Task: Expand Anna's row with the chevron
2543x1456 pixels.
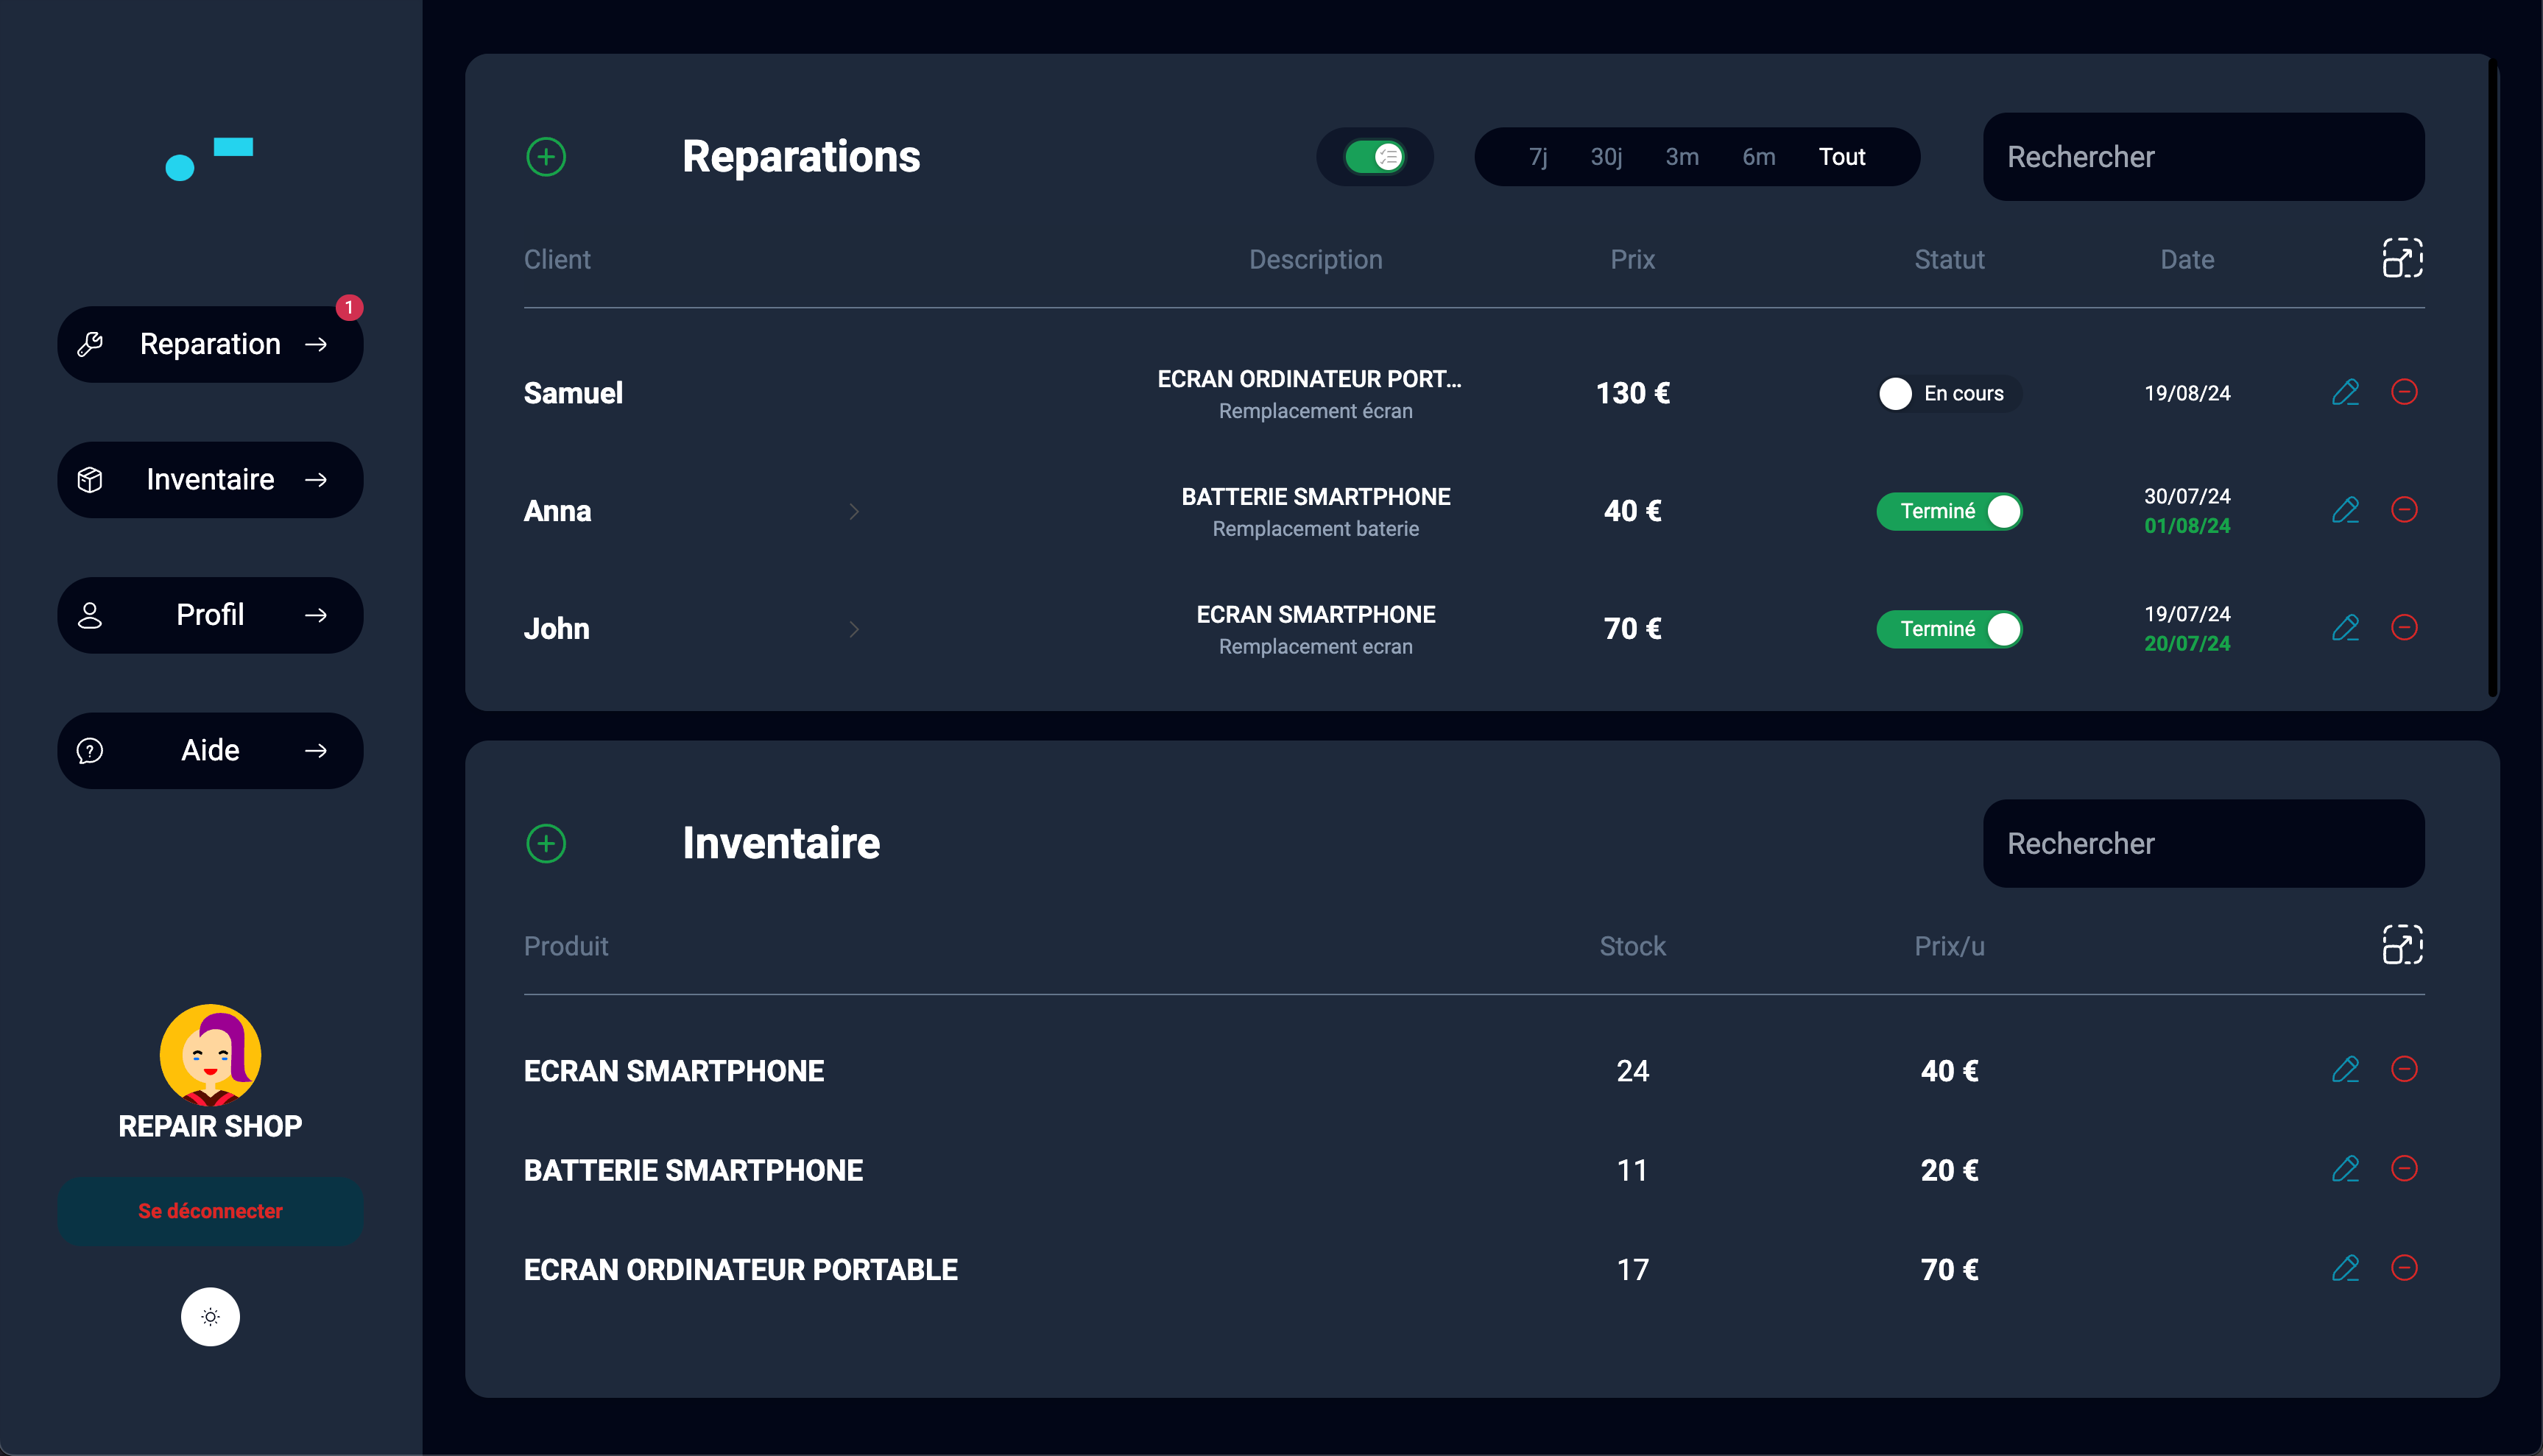Action: click(x=854, y=511)
